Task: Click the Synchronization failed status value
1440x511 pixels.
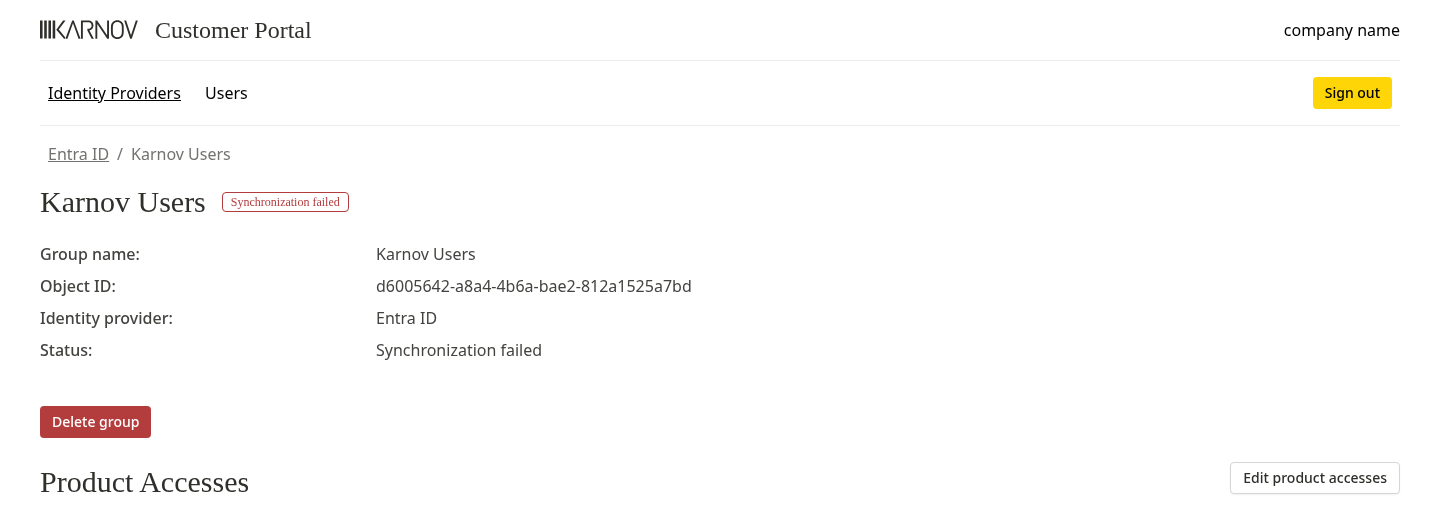Action: click(459, 350)
